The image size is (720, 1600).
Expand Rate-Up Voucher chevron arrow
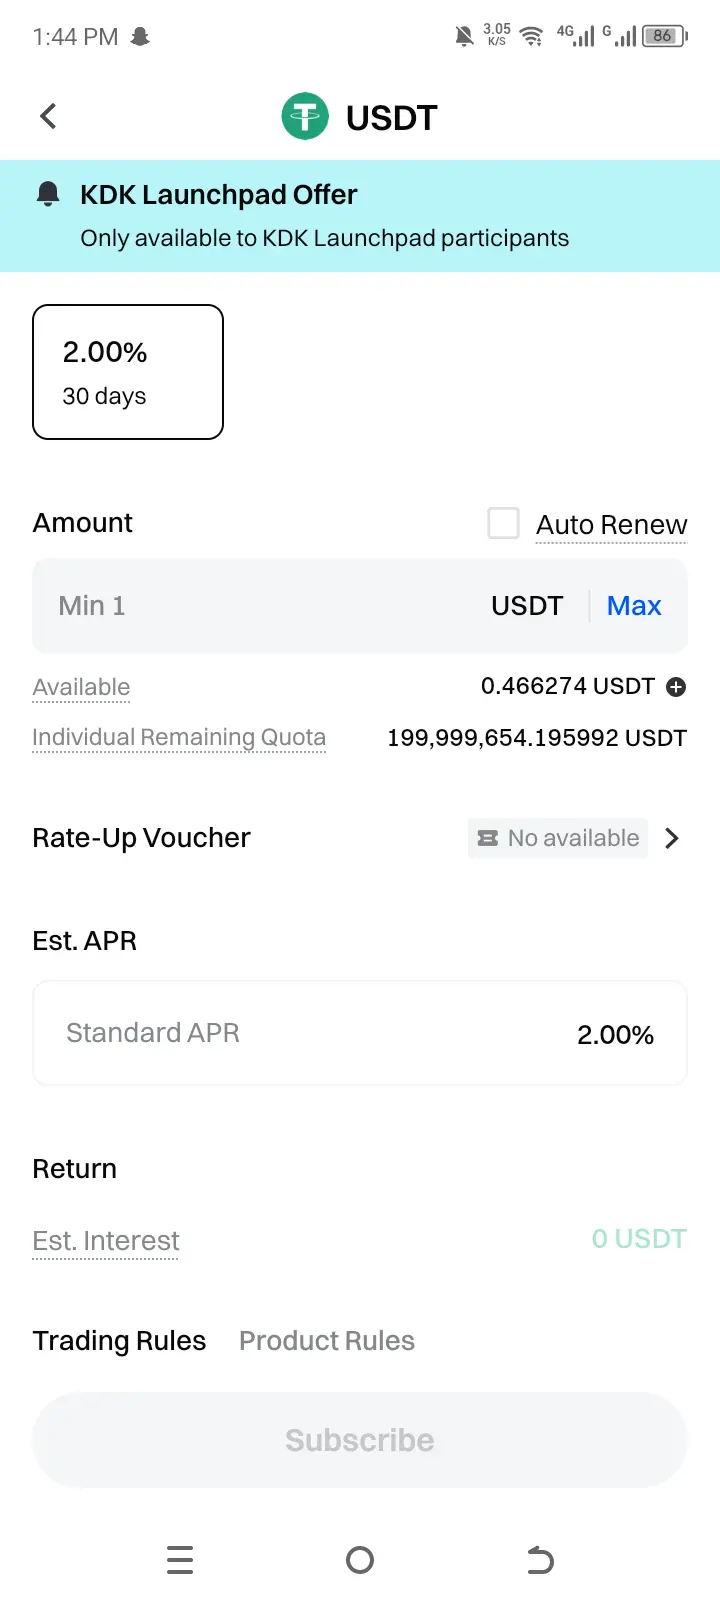point(672,838)
